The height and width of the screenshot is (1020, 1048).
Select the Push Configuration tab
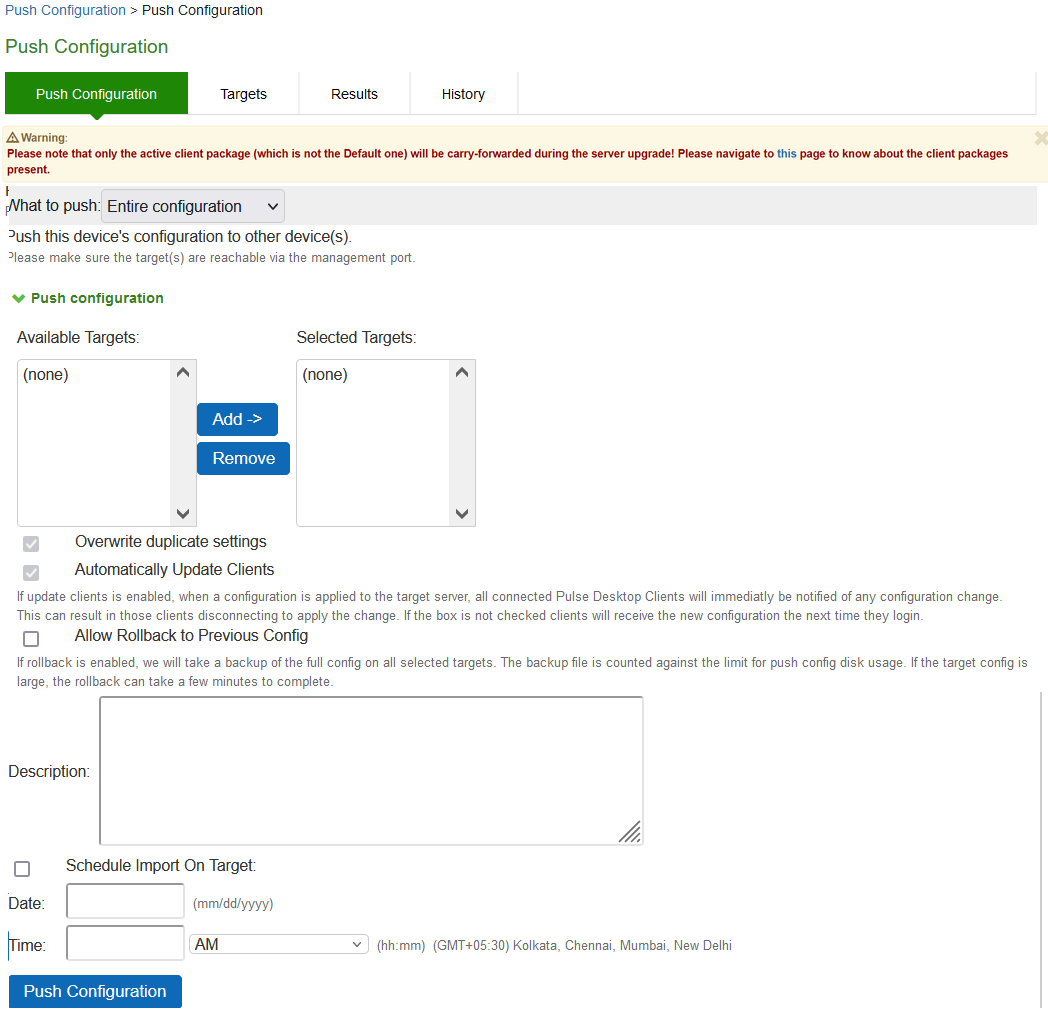click(x=96, y=94)
